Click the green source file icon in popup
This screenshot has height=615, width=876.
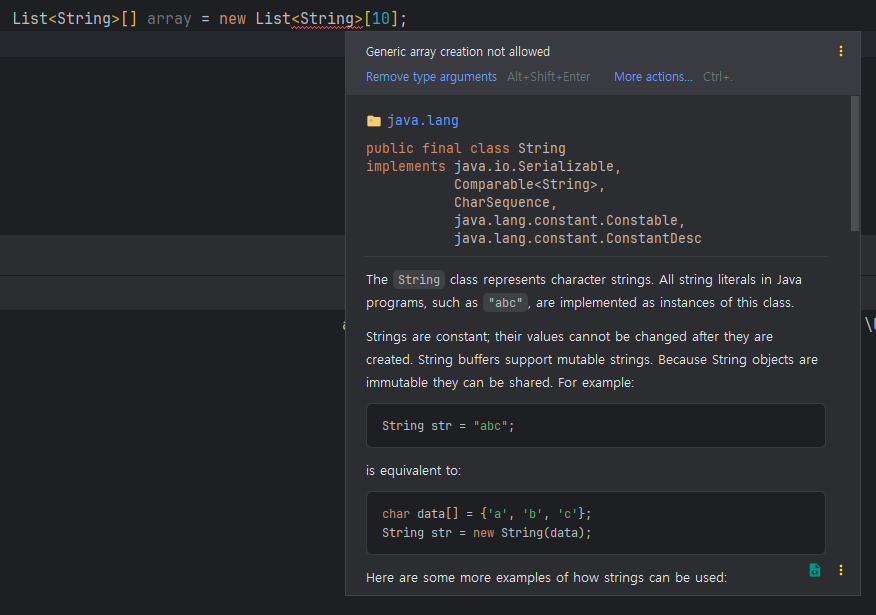[815, 570]
